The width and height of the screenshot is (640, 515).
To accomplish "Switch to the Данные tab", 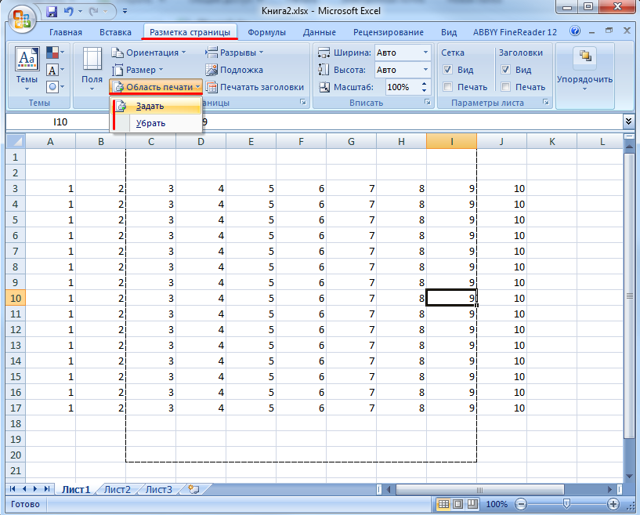I will click(319, 32).
